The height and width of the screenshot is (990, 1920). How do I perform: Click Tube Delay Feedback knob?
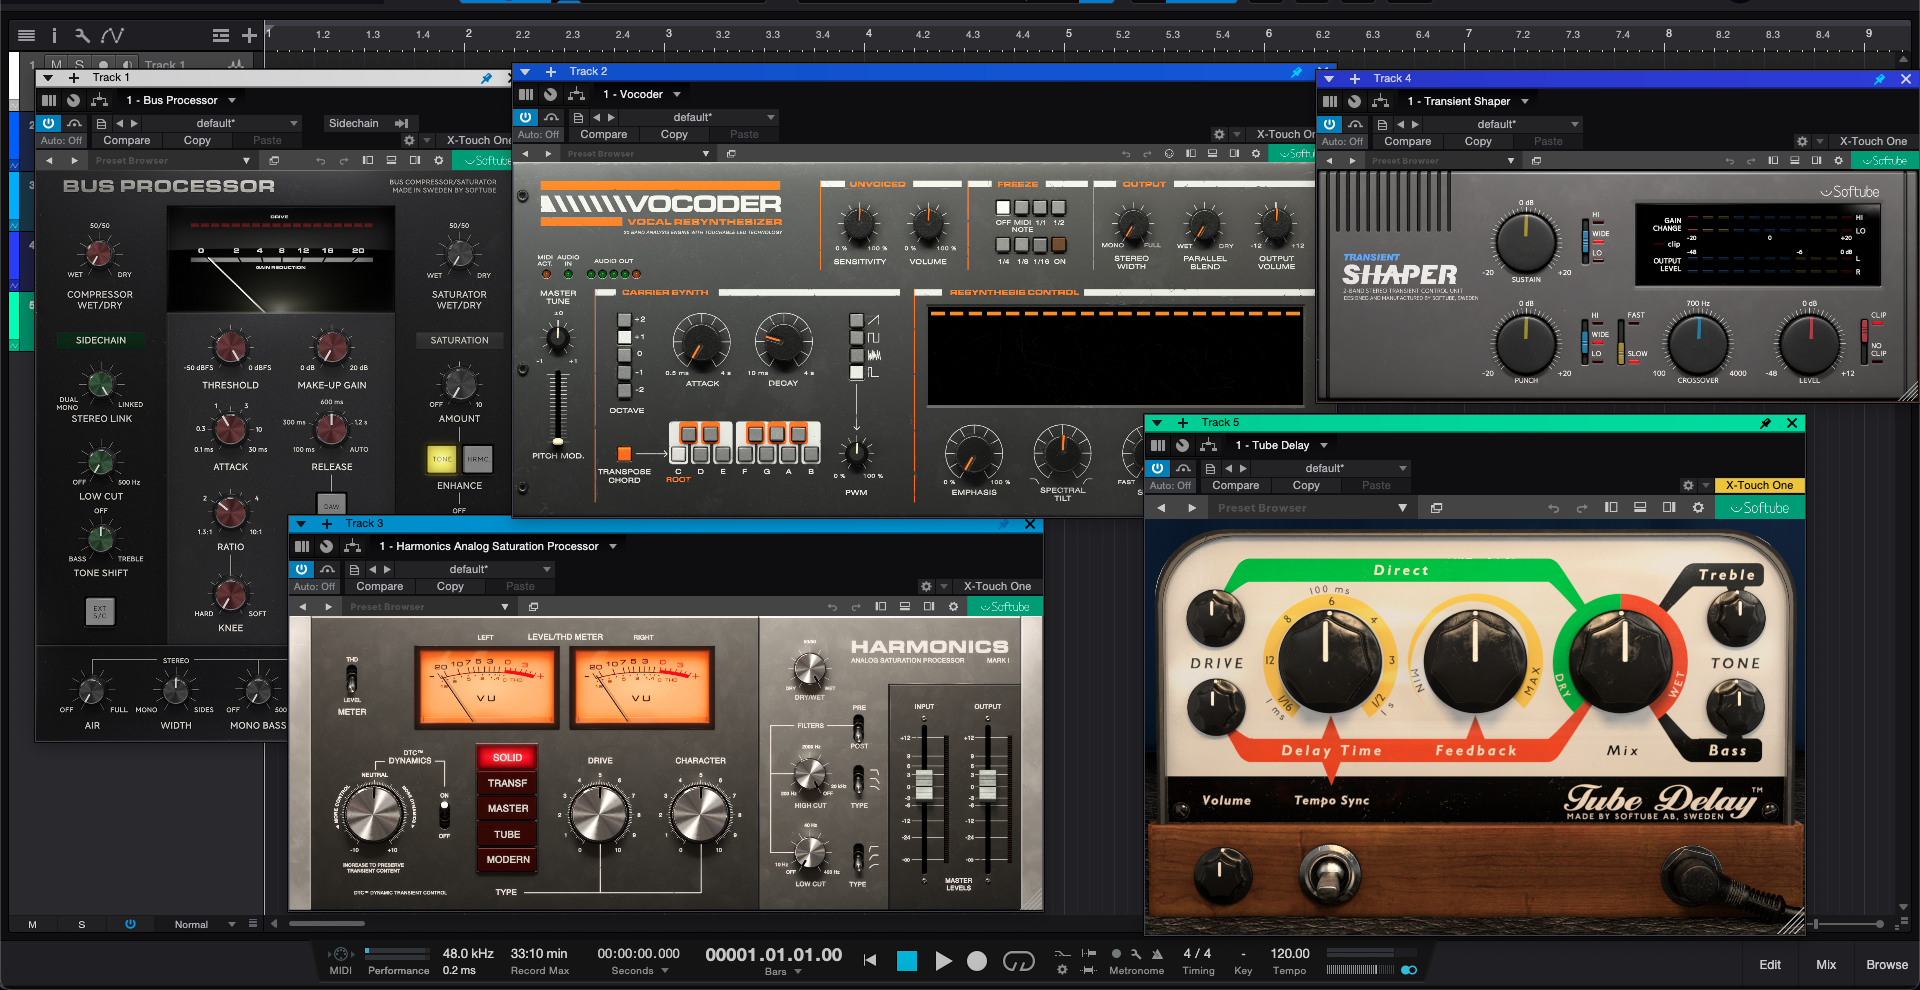click(x=1475, y=661)
